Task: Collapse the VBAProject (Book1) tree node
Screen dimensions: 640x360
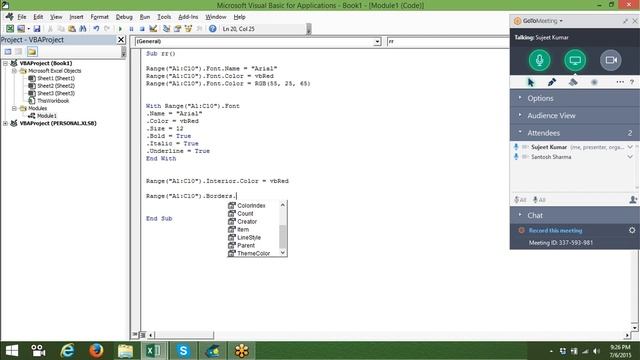Action: [6, 63]
